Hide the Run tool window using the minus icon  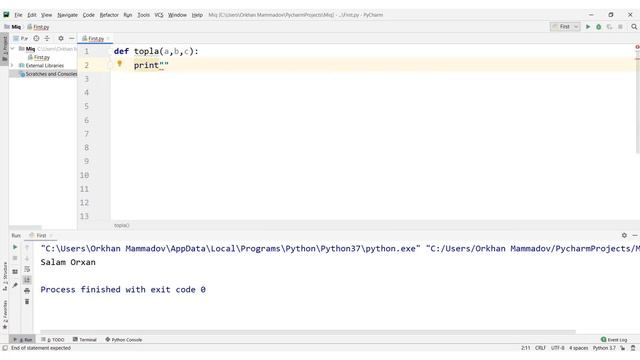click(635, 236)
